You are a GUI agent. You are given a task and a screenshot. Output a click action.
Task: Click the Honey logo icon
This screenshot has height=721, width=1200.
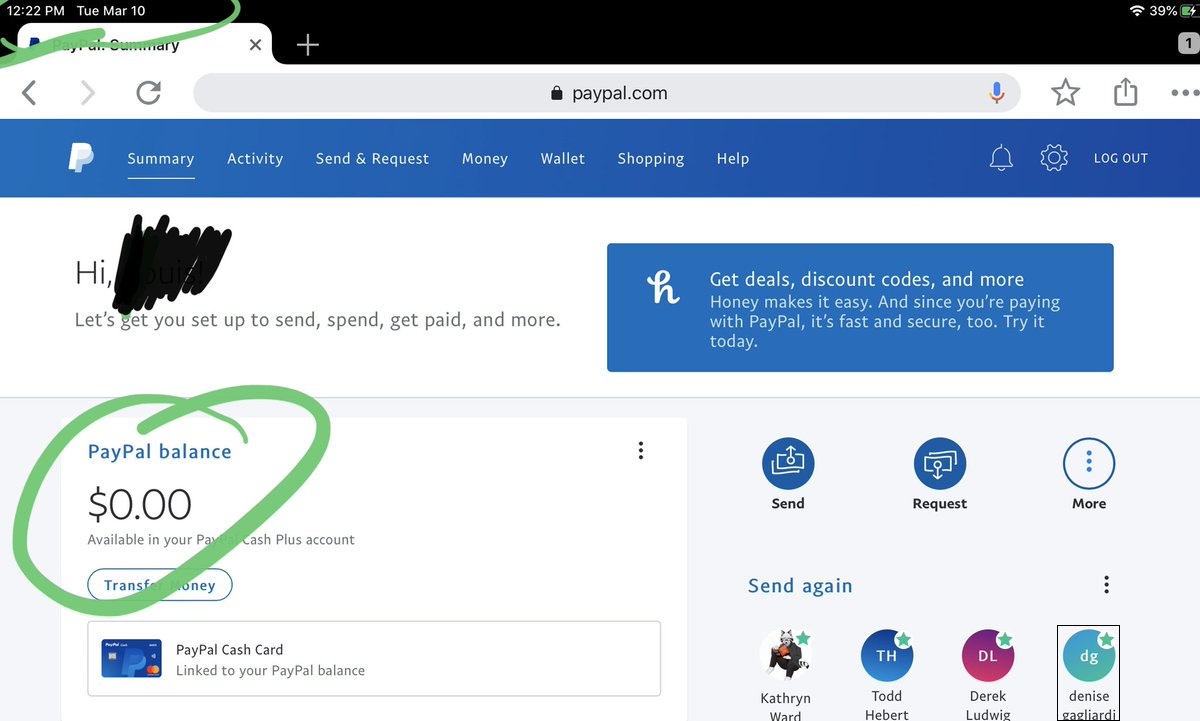[x=663, y=287]
